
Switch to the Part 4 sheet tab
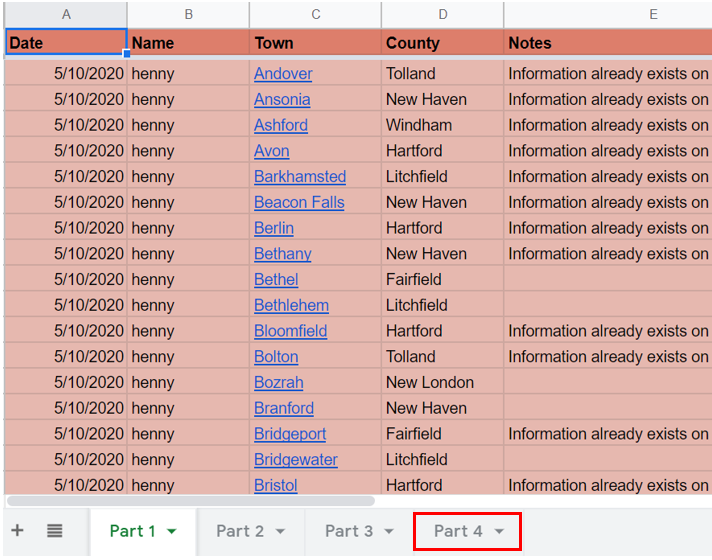(x=458, y=531)
